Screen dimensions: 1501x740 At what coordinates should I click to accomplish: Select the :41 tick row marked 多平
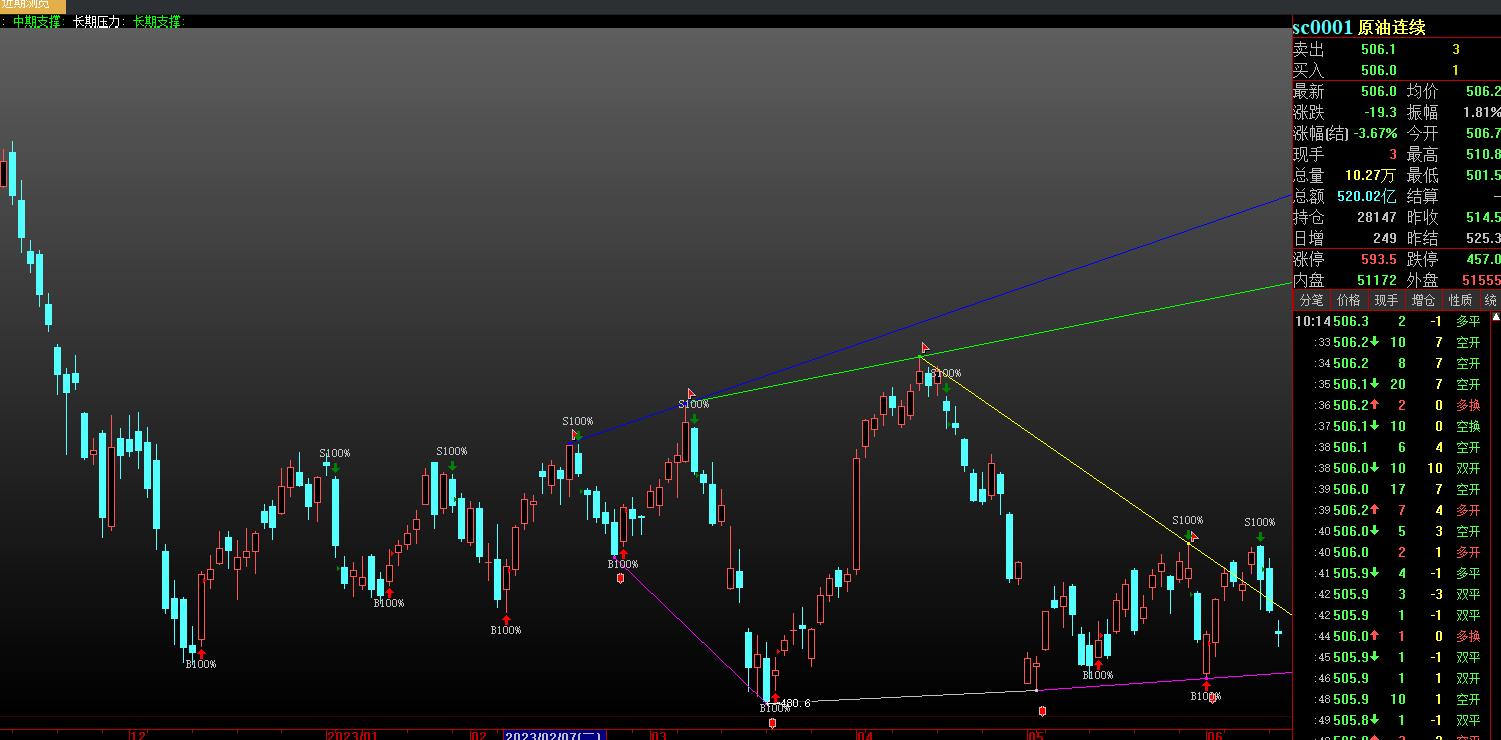[1392, 573]
